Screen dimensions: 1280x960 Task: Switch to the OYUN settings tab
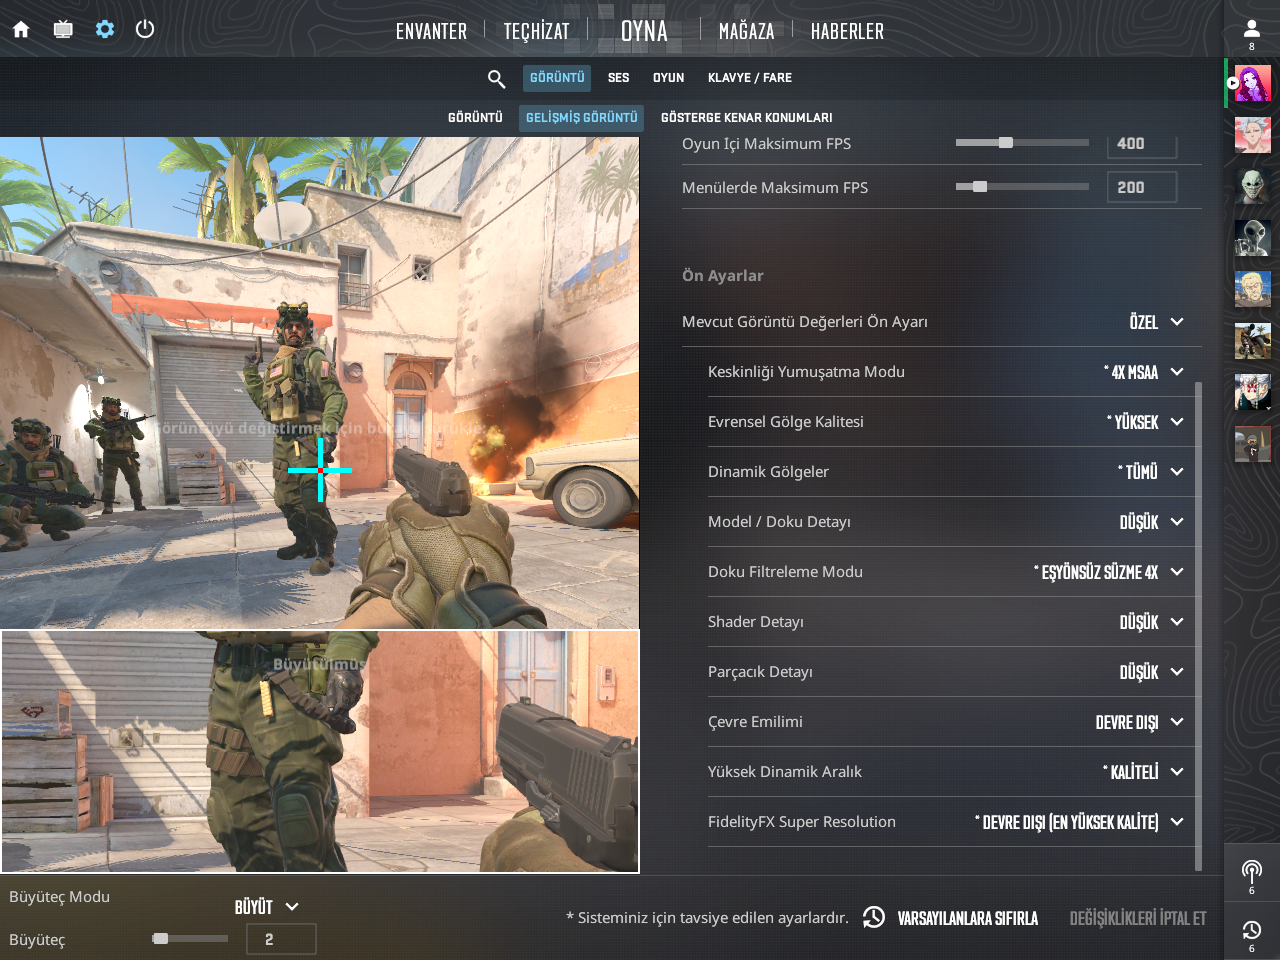pos(668,78)
